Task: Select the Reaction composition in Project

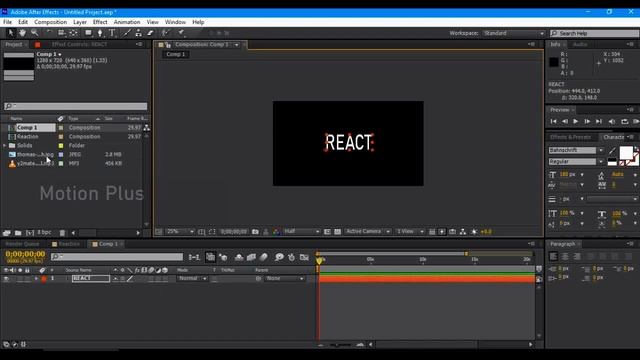Action: 28,137
